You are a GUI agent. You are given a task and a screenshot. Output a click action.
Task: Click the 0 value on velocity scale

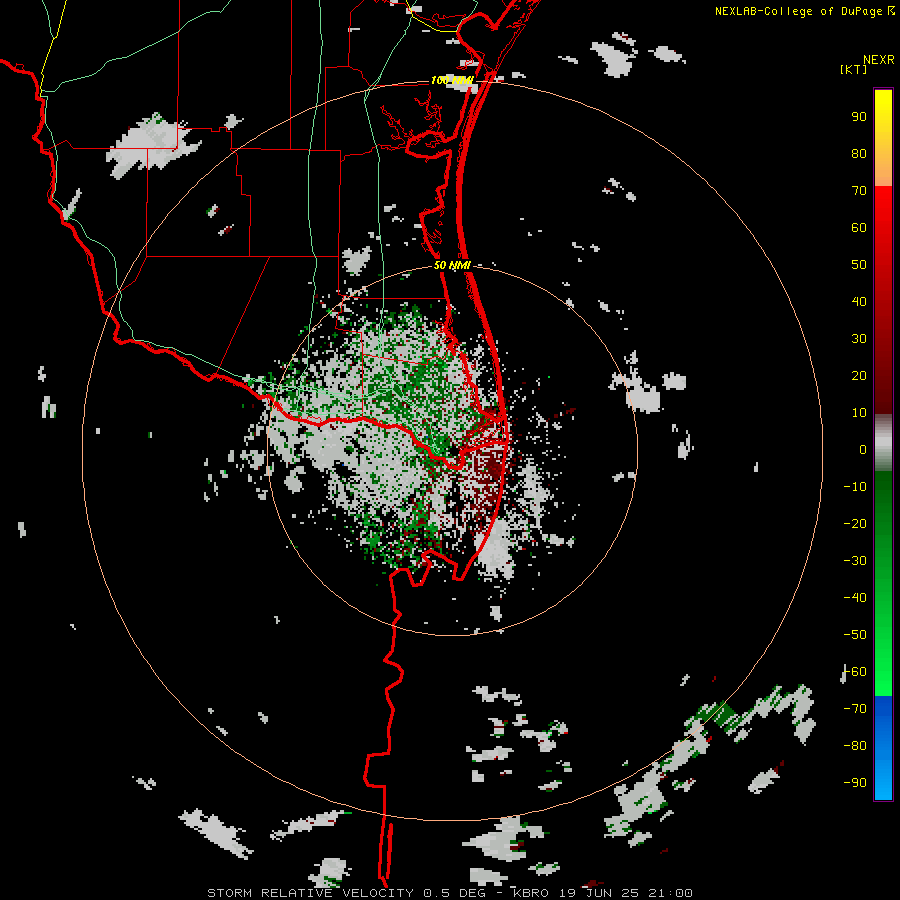863,449
